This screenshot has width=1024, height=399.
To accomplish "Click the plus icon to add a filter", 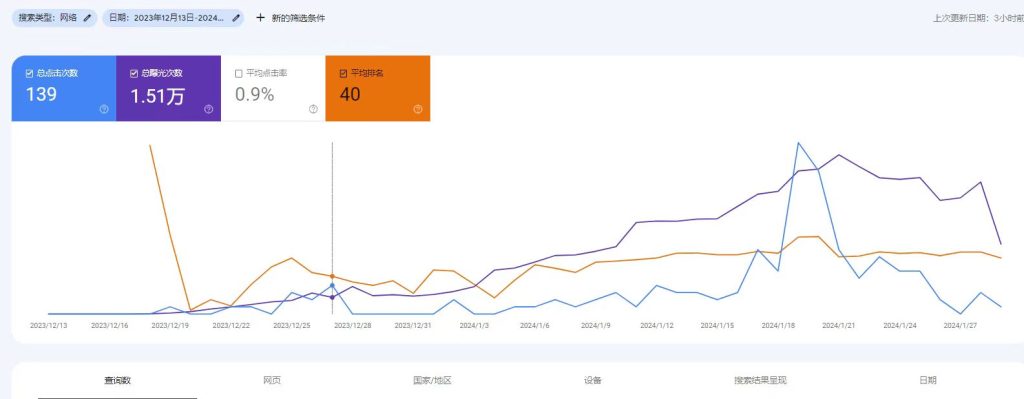I will [260, 18].
